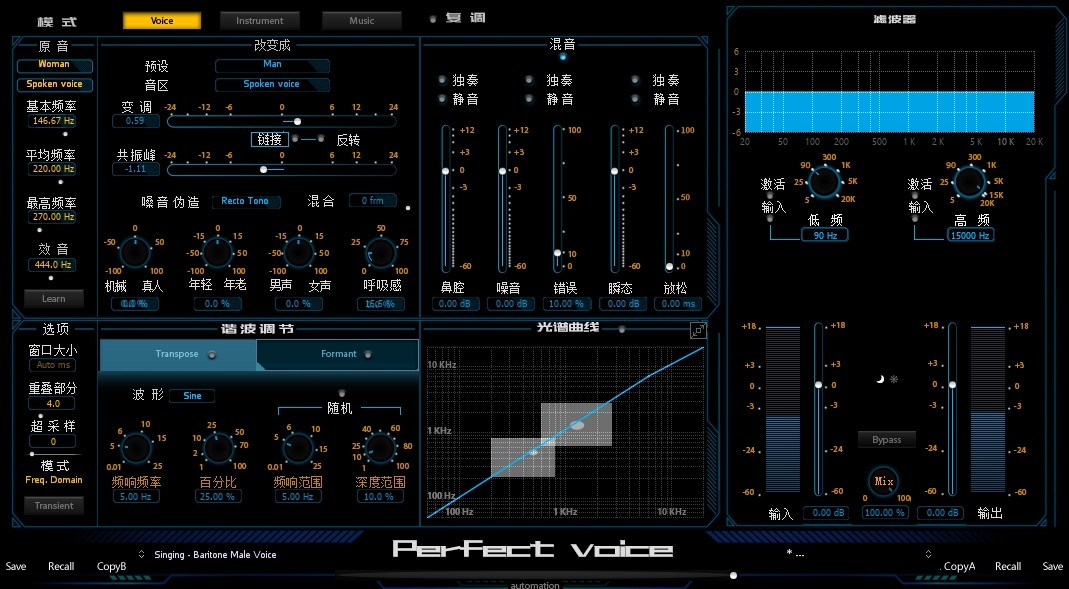Click the 深度范围 depth range knob
This screenshot has width=1069, height=589.
tap(380, 449)
